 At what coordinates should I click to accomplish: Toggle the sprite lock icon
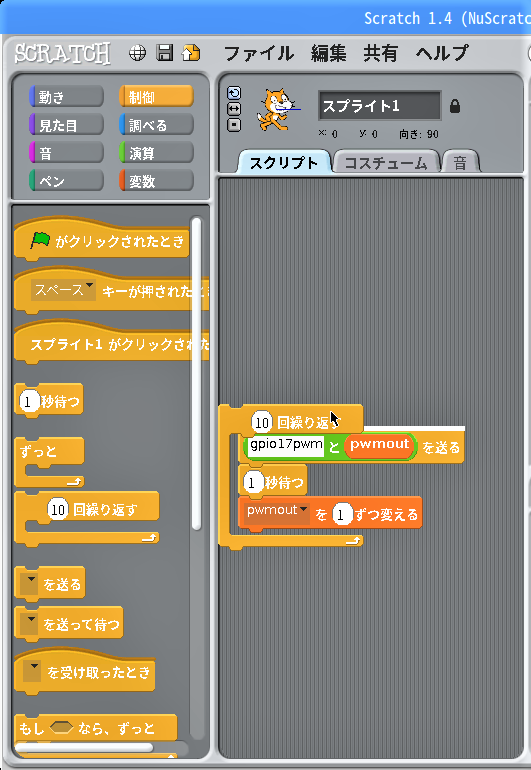455,106
